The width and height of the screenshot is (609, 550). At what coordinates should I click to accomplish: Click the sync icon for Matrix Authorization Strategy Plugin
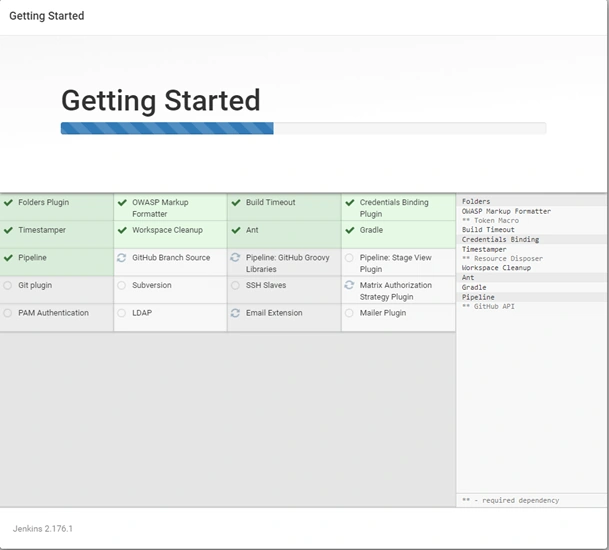pos(349,285)
